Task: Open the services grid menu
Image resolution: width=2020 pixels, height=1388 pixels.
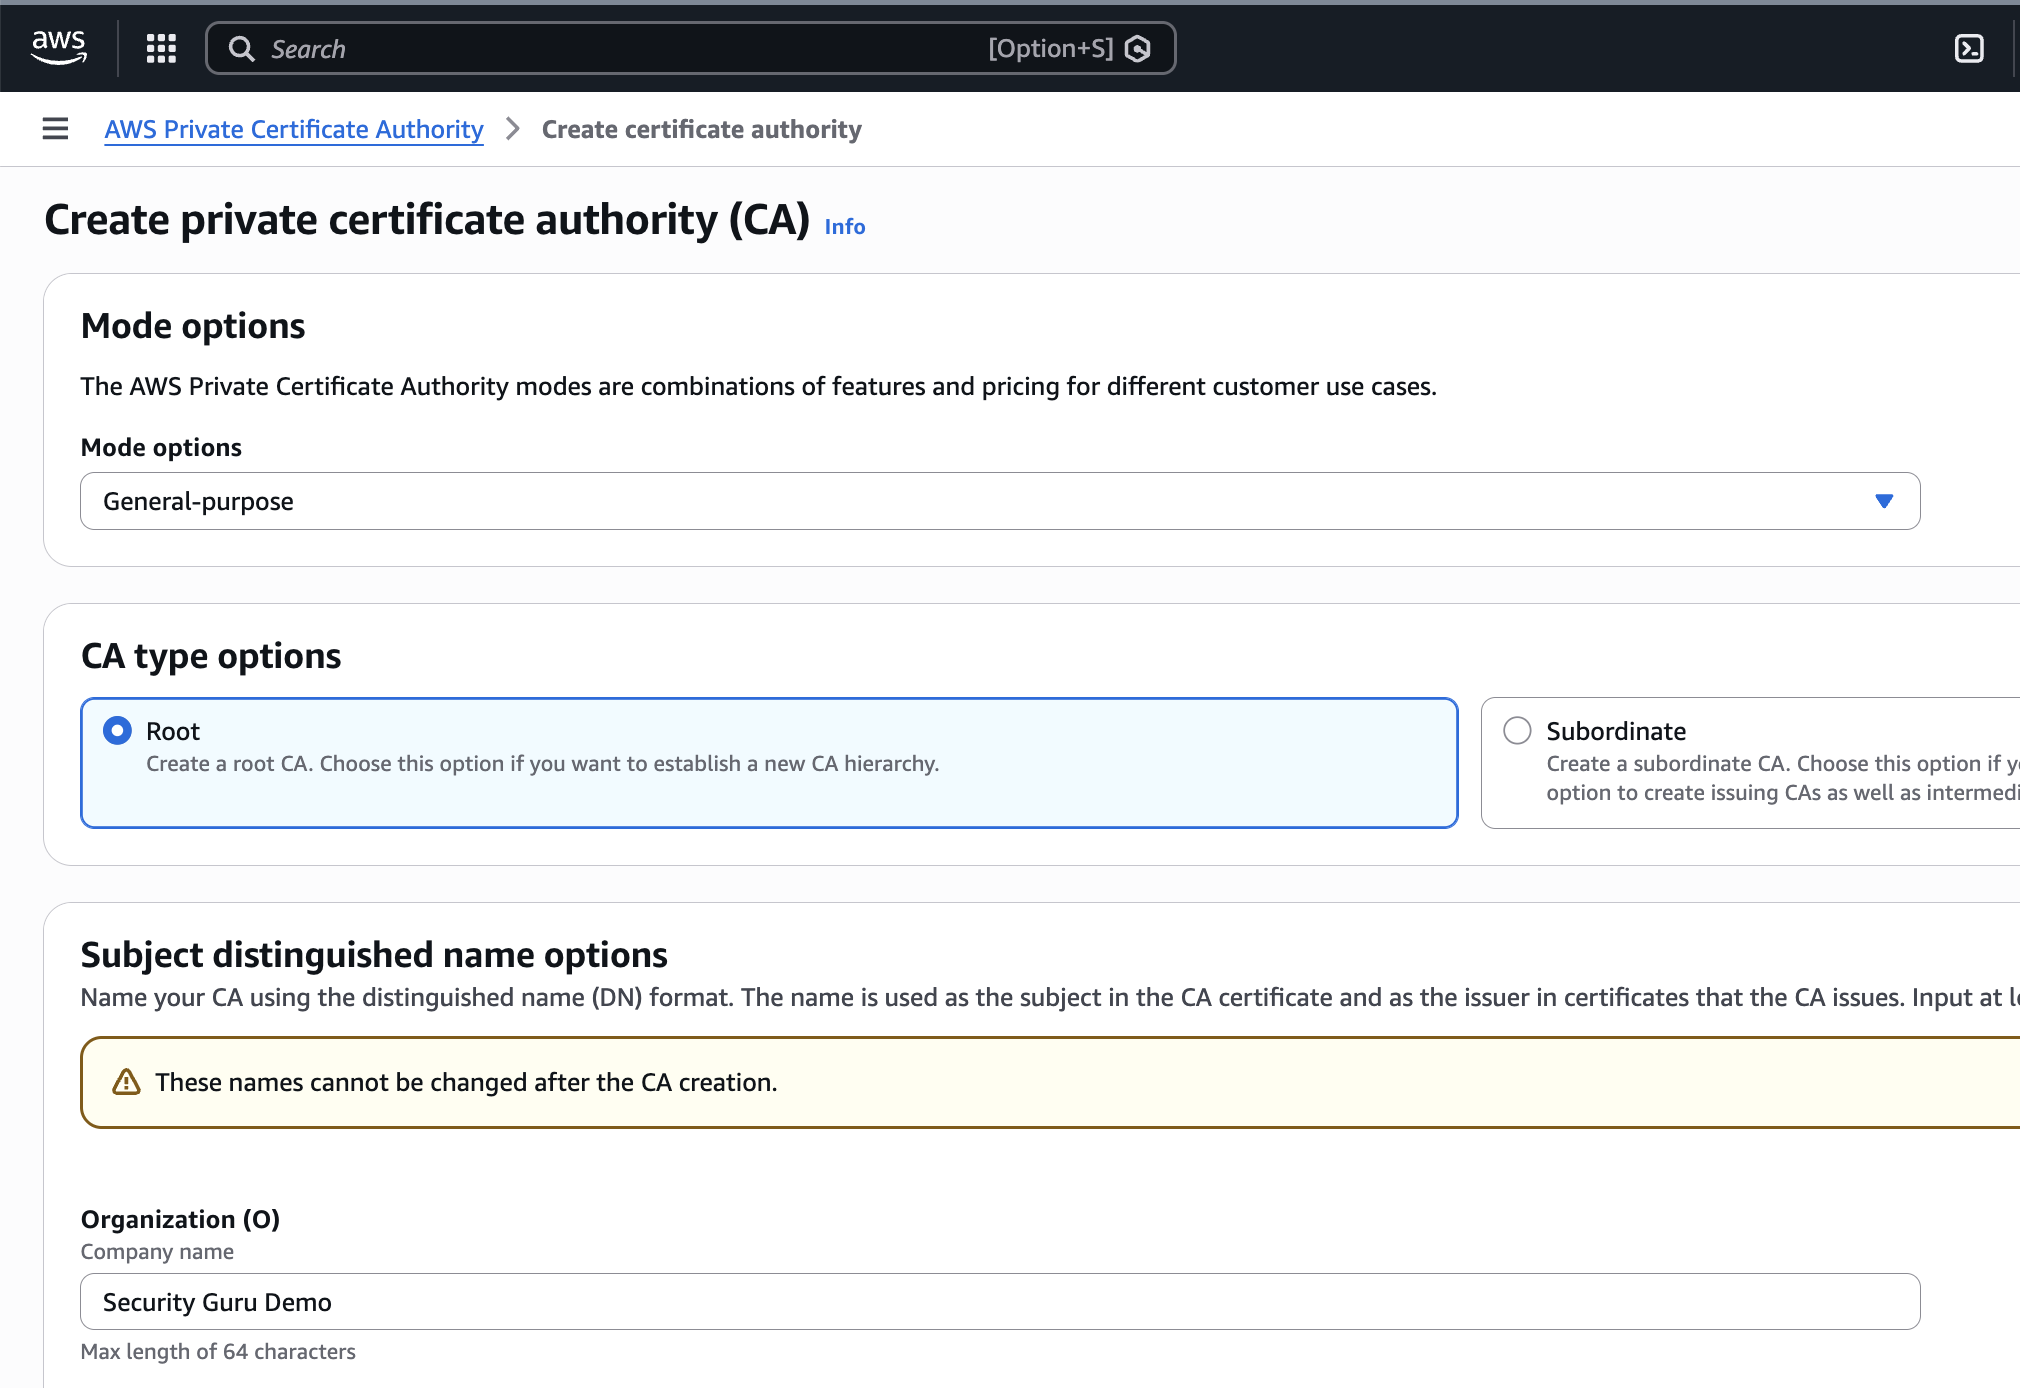Action: pos(161,48)
